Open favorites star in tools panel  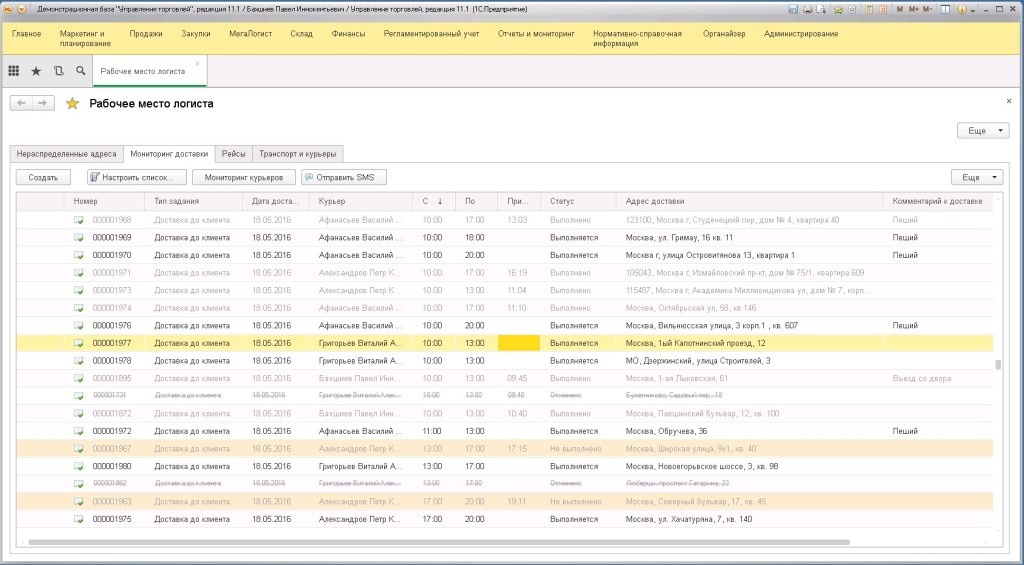[x=37, y=71]
